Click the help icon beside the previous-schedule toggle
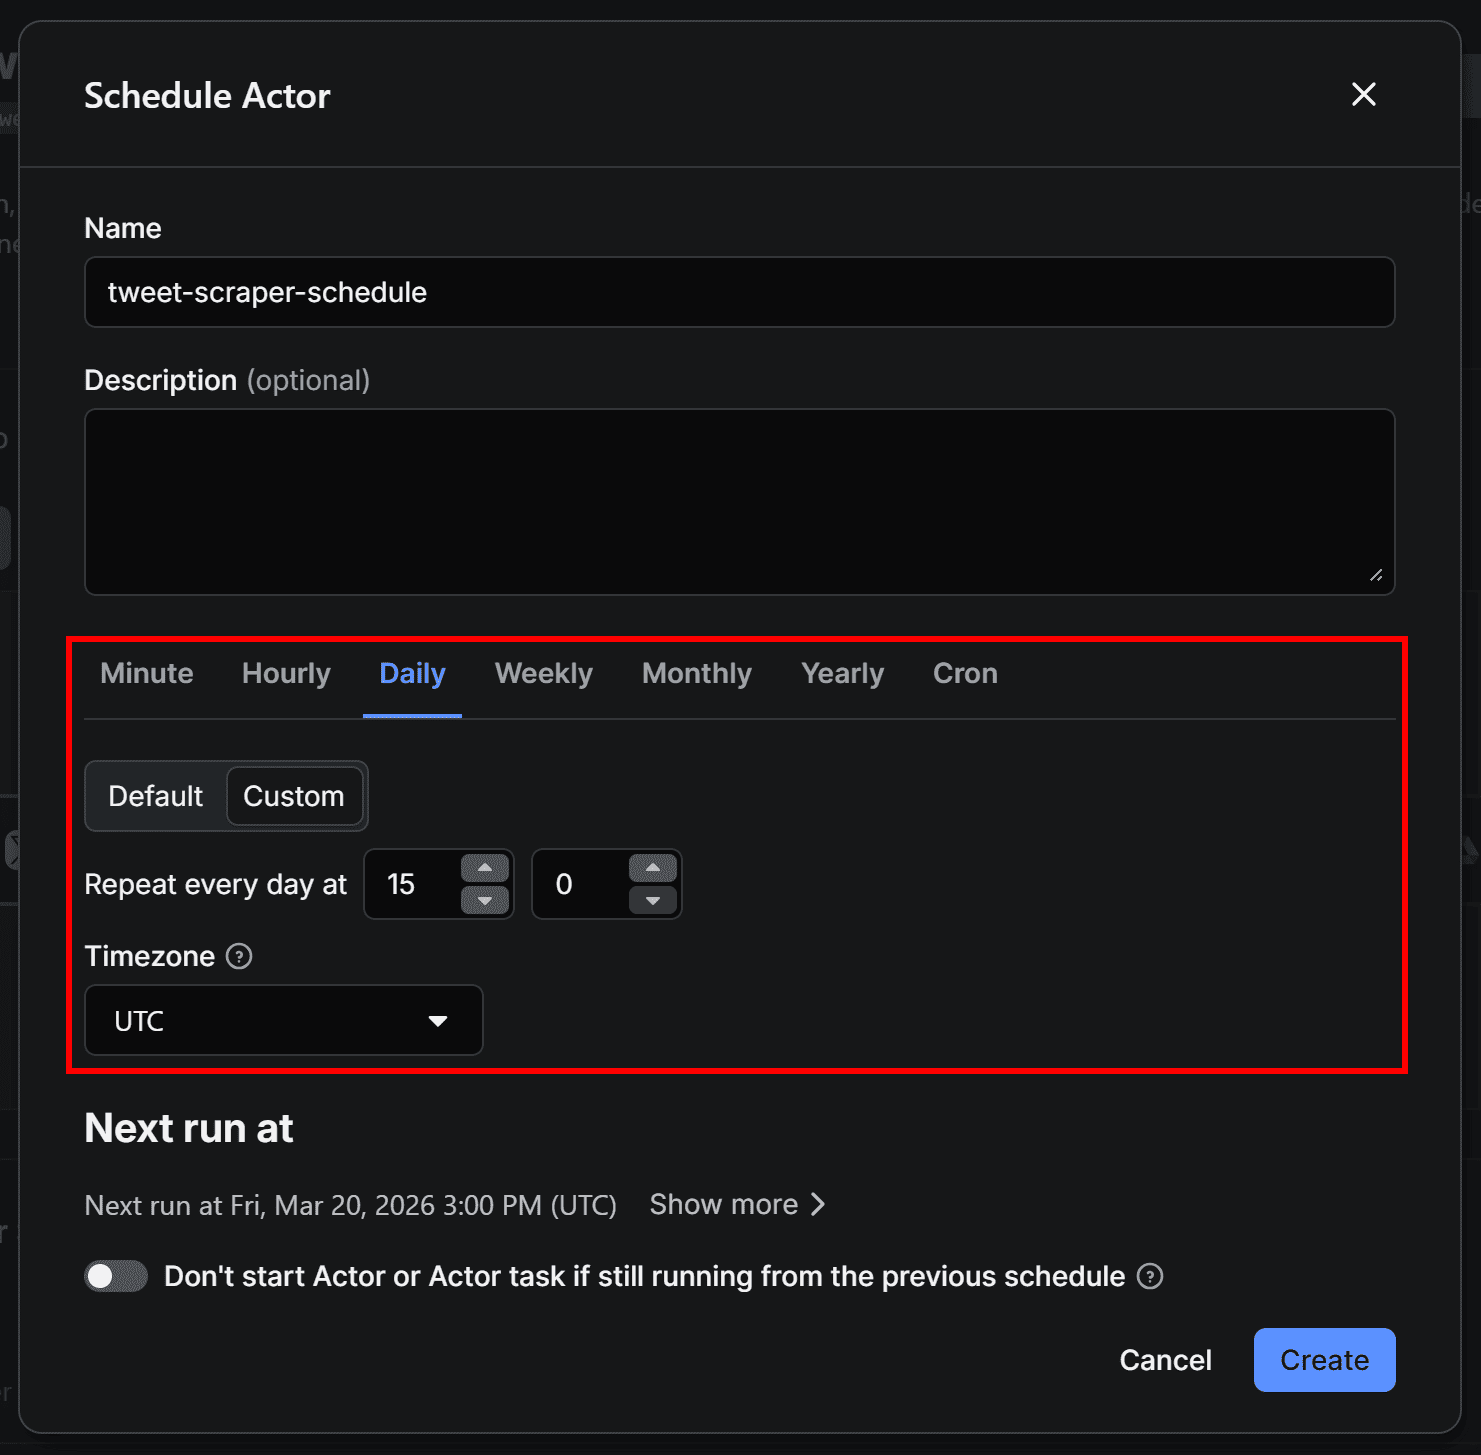 coord(1151,1276)
